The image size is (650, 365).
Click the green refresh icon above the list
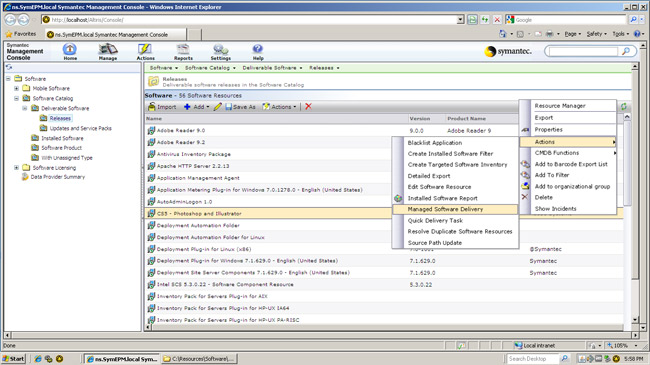click(x=623, y=107)
